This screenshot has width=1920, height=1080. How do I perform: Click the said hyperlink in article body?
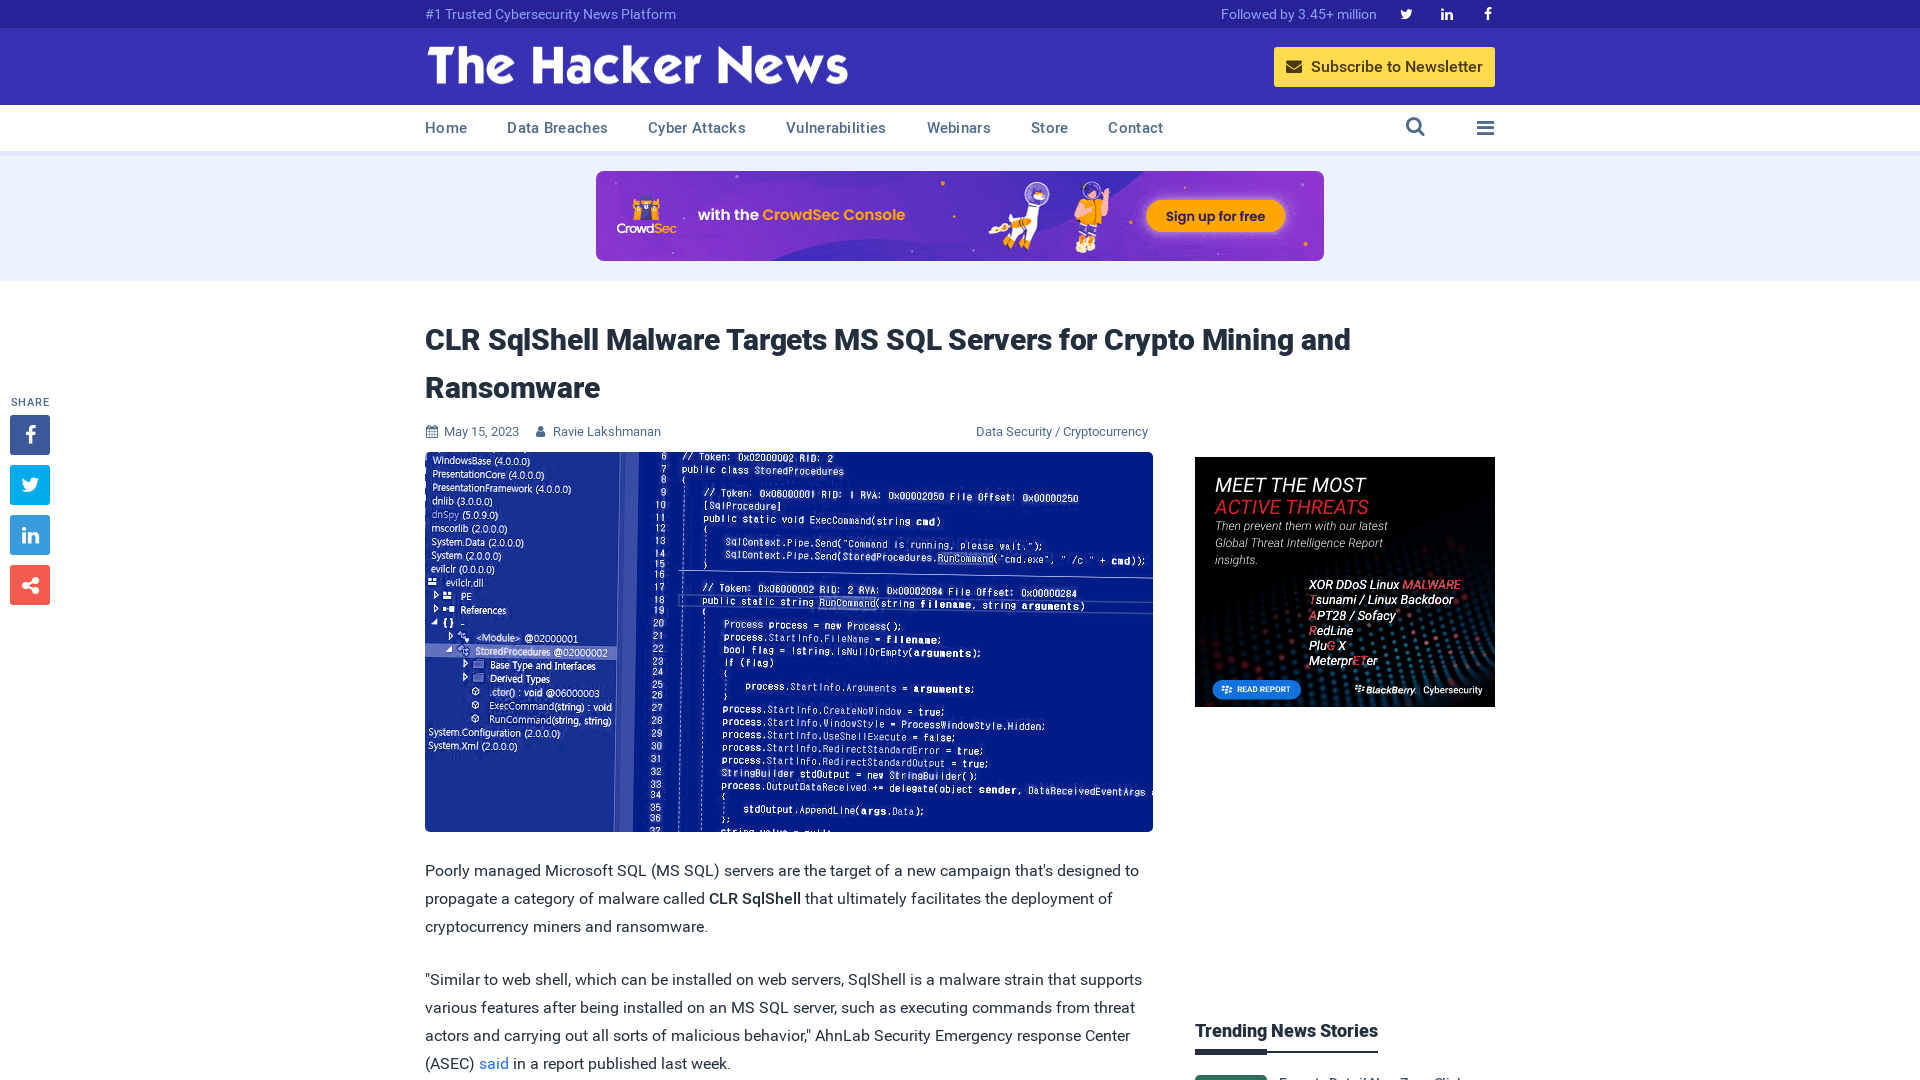pyautogui.click(x=495, y=1064)
